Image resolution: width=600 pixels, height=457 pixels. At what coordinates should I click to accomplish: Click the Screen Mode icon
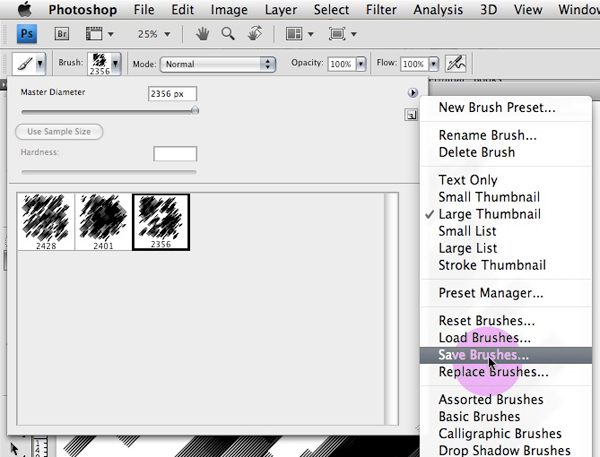pyautogui.click(x=337, y=34)
